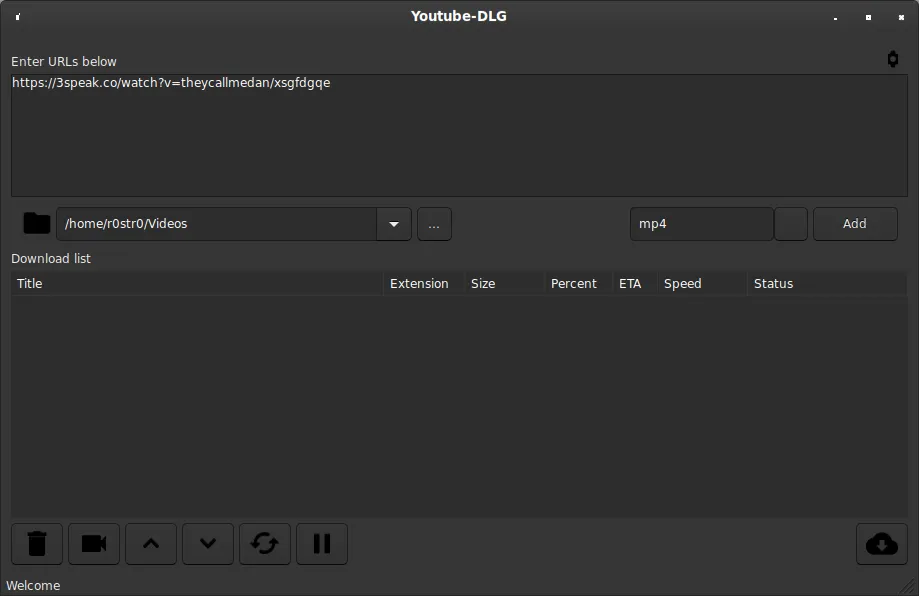
Task: Close the Youtube-DLG window
Action: pos(901,17)
